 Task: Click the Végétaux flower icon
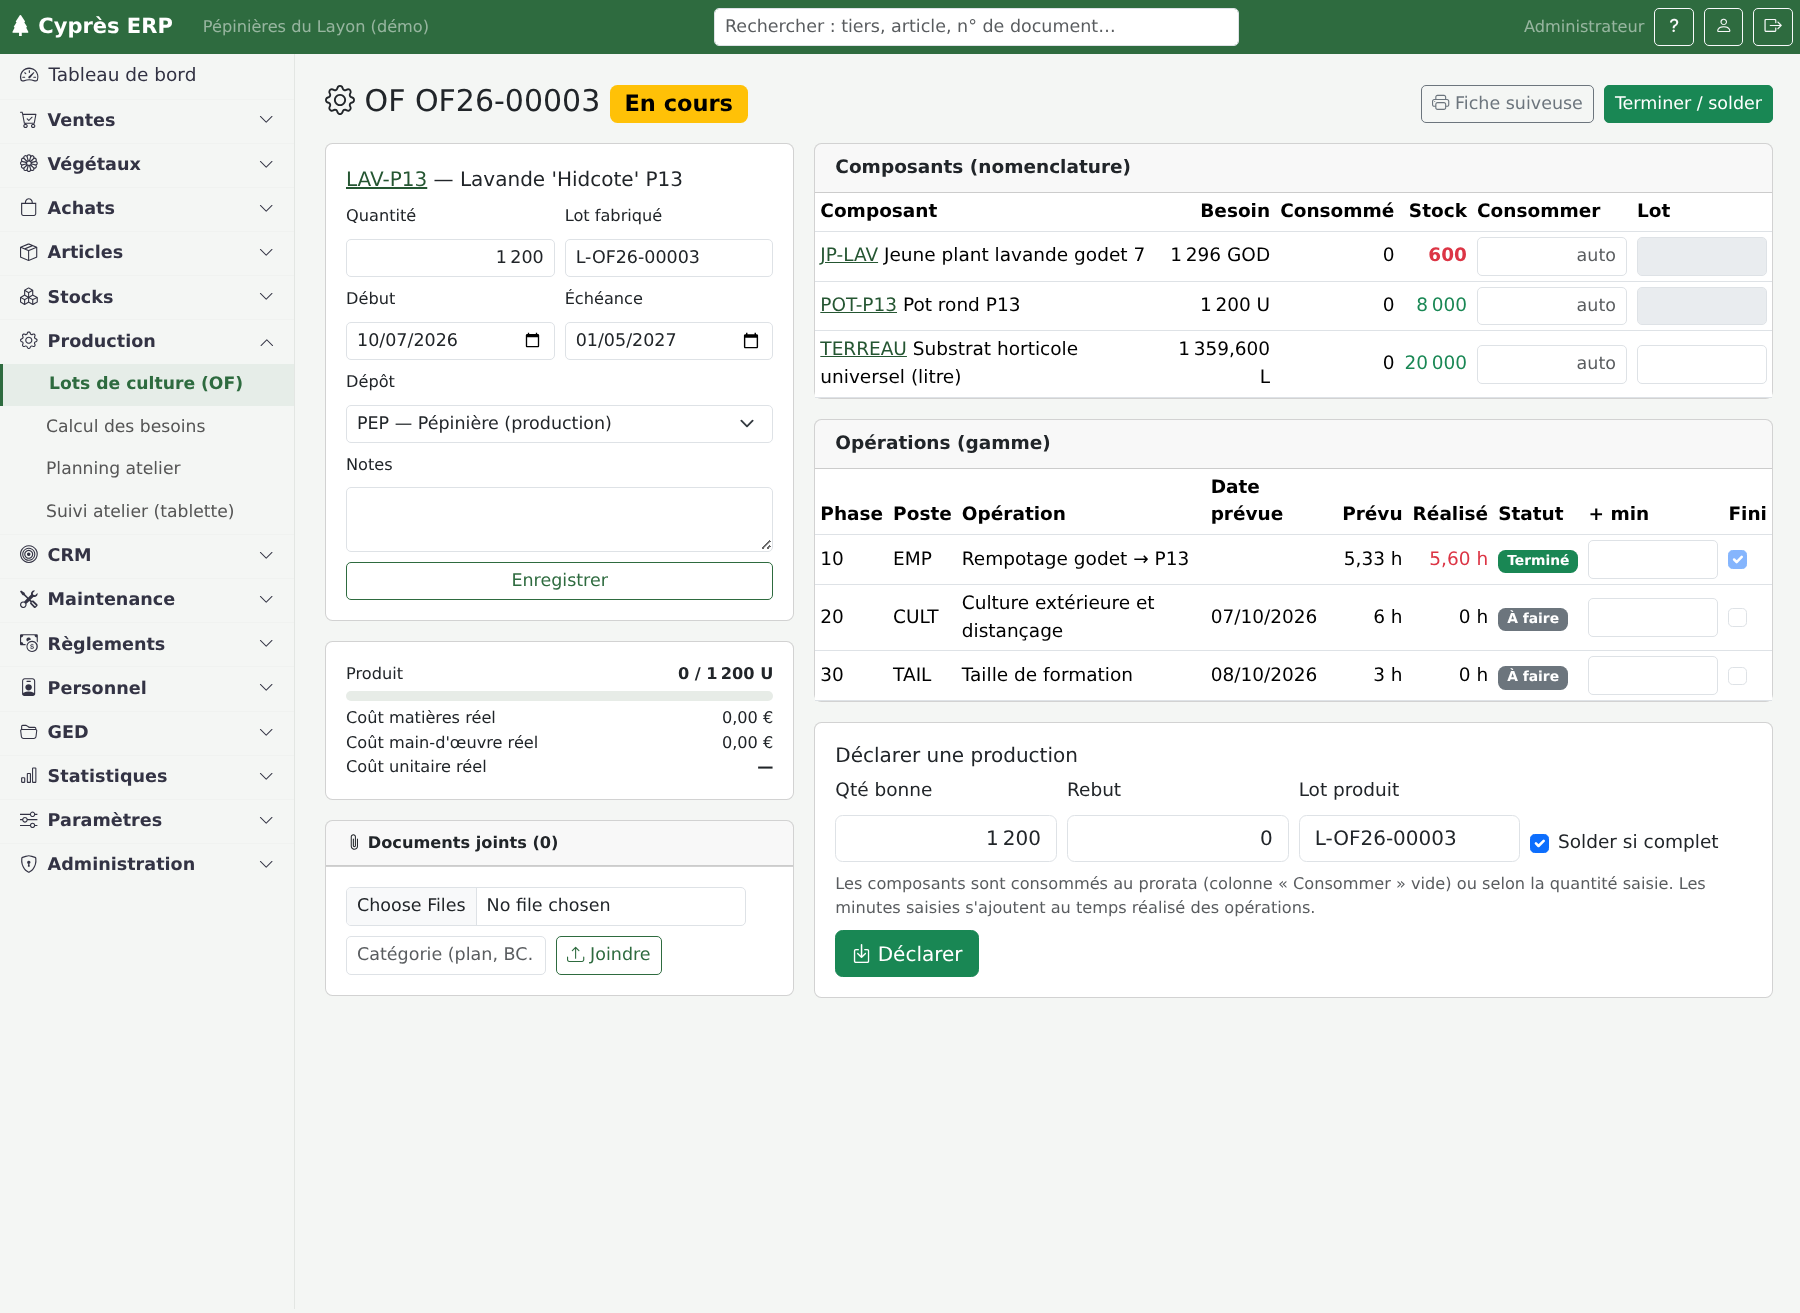[x=29, y=164]
